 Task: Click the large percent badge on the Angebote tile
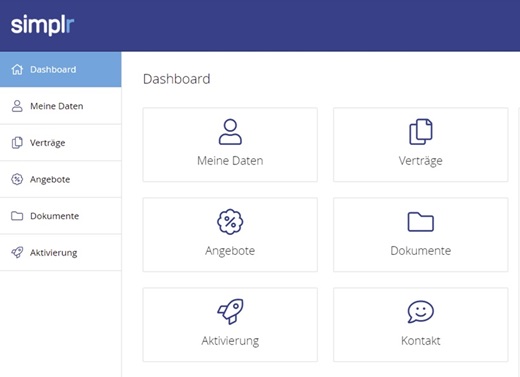click(x=230, y=222)
